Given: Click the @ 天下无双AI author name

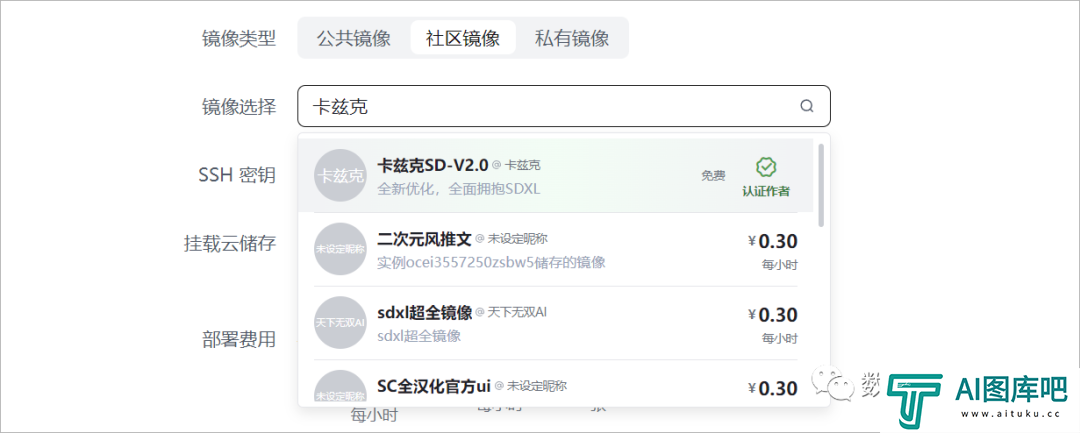Looking at the screenshot, I should 511,313.
